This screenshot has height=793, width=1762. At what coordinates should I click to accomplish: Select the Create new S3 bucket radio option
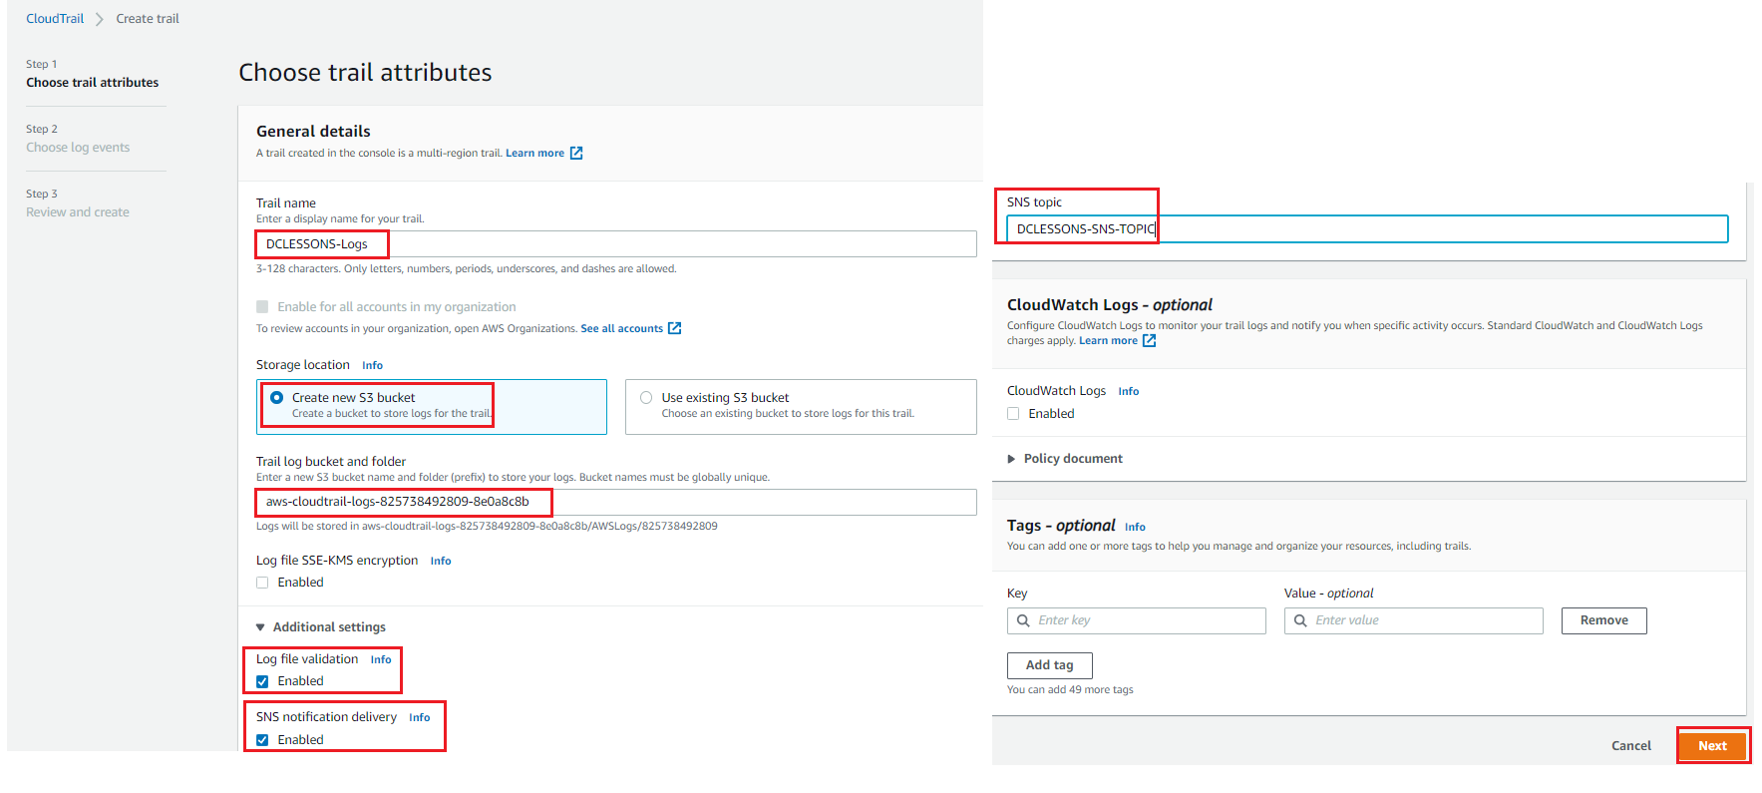click(x=277, y=398)
